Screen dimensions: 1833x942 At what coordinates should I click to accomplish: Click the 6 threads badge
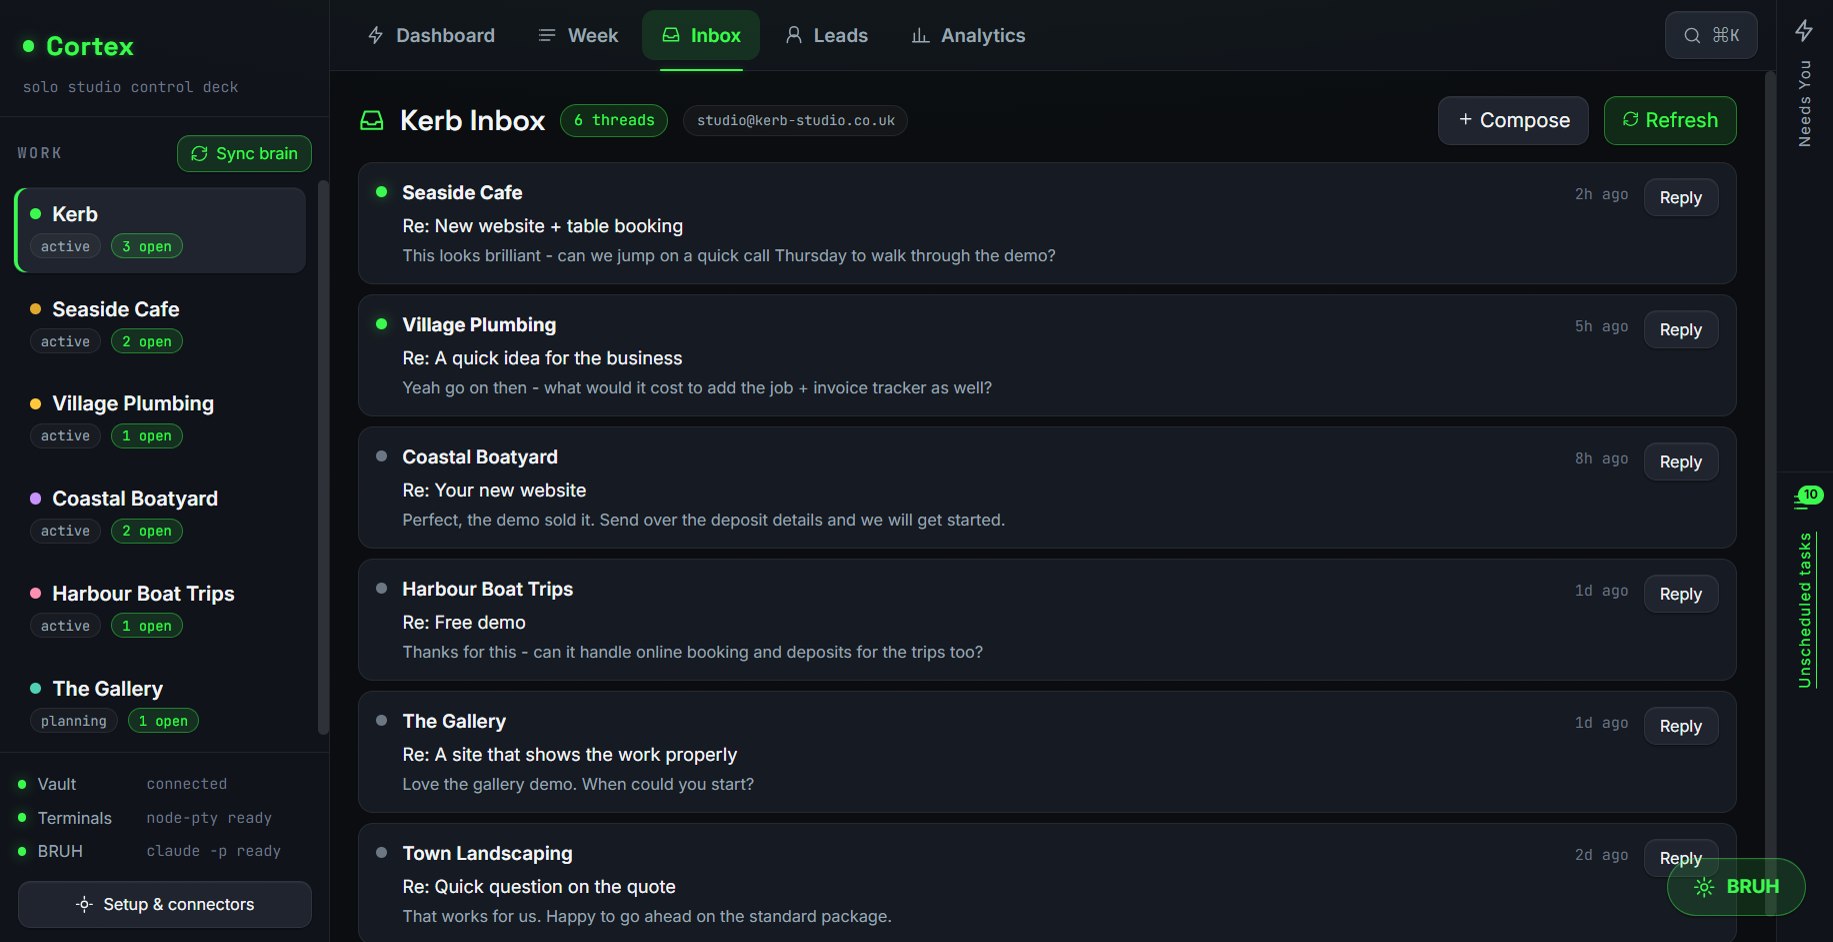tap(614, 120)
